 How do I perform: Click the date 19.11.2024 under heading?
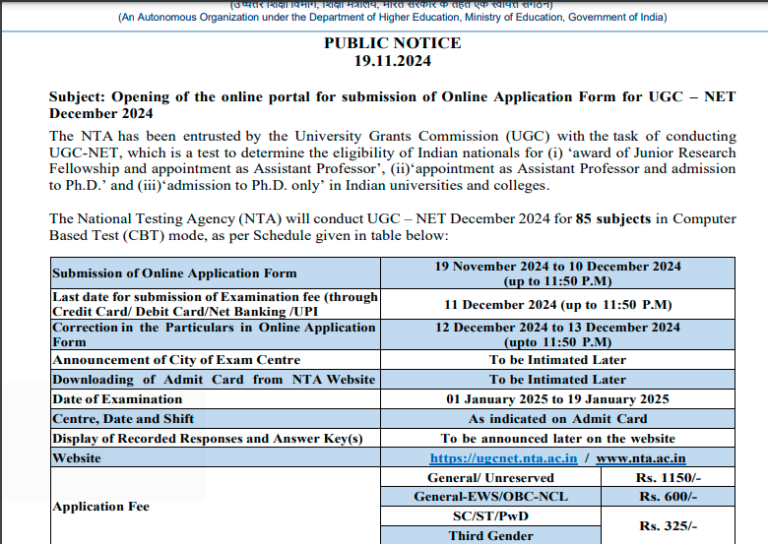point(392,61)
